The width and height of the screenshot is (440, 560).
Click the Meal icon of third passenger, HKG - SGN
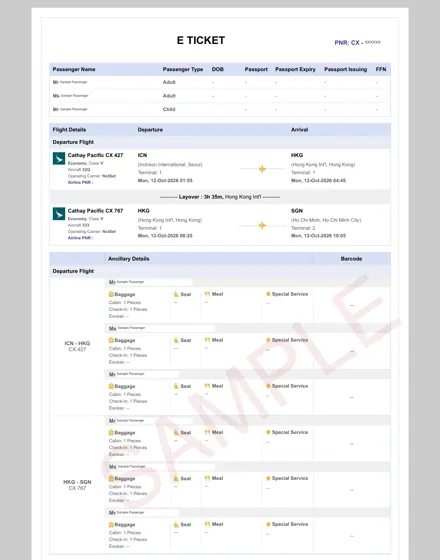[x=207, y=524]
